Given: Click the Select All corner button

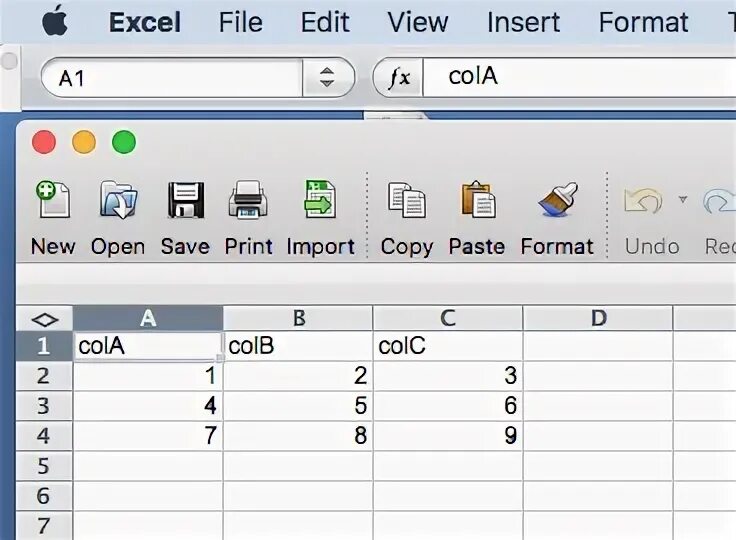Looking at the screenshot, I should [45, 319].
